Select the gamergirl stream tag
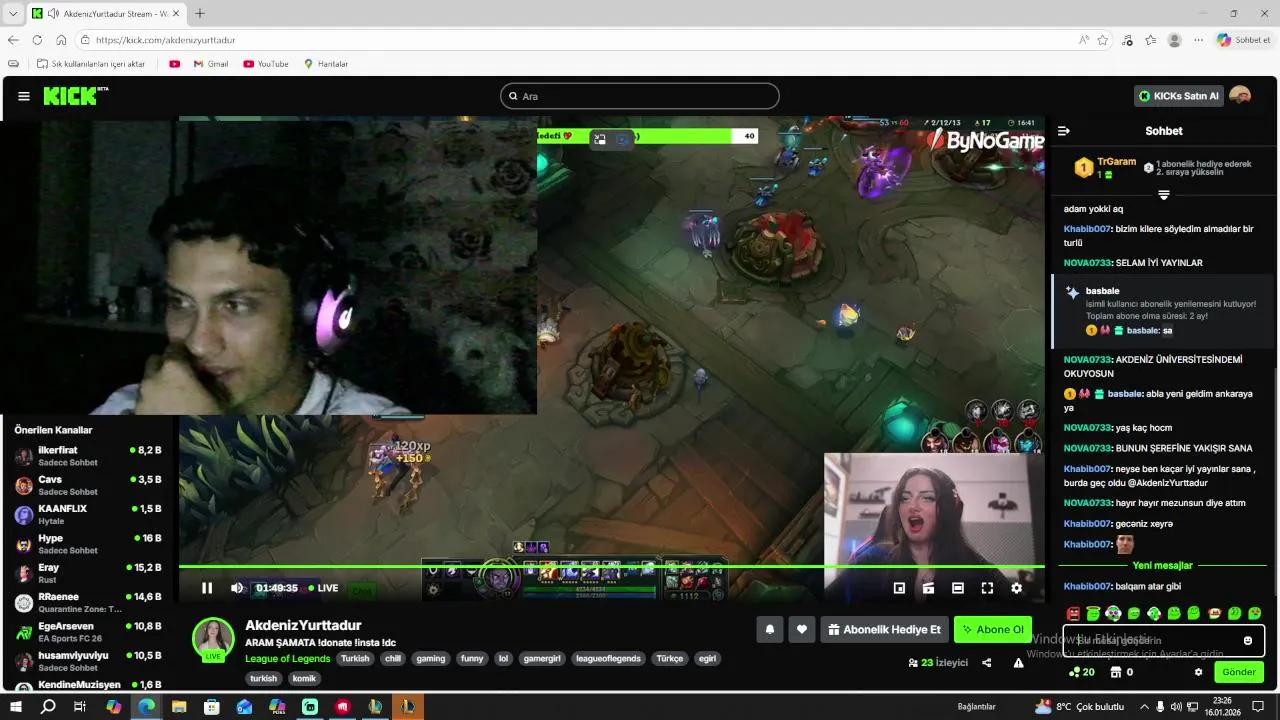 pos(542,659)
